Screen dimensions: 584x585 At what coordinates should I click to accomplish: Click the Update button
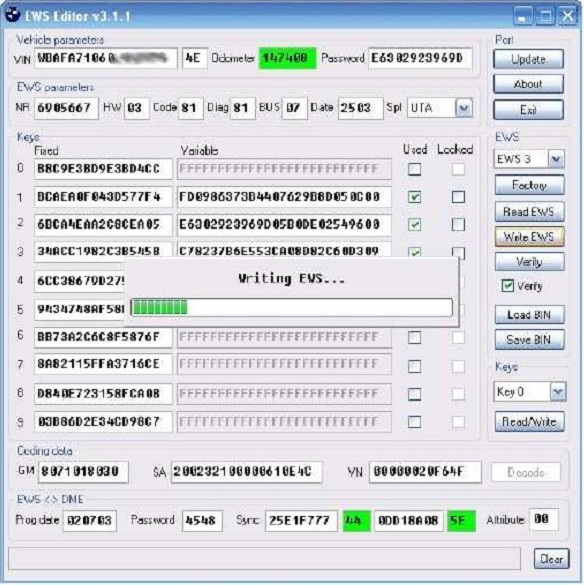click(x=528, y=59)
